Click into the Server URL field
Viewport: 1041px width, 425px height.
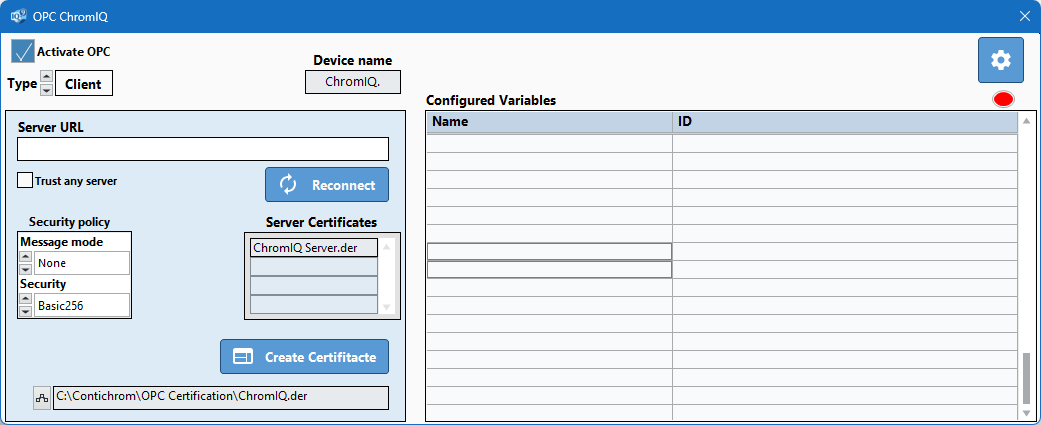202,149
